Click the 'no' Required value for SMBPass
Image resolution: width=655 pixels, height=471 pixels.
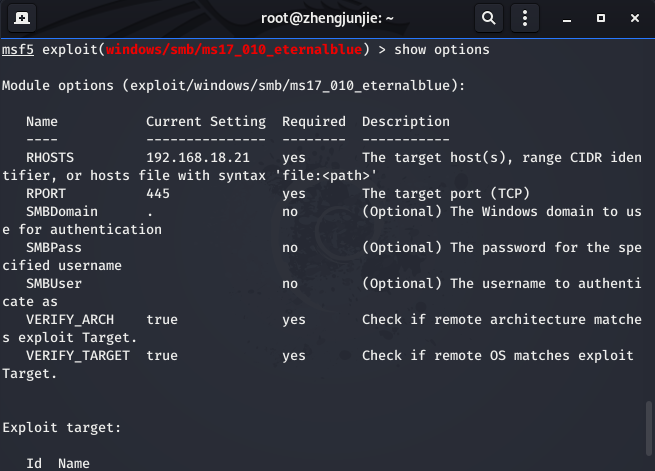[x=290, y=248]
